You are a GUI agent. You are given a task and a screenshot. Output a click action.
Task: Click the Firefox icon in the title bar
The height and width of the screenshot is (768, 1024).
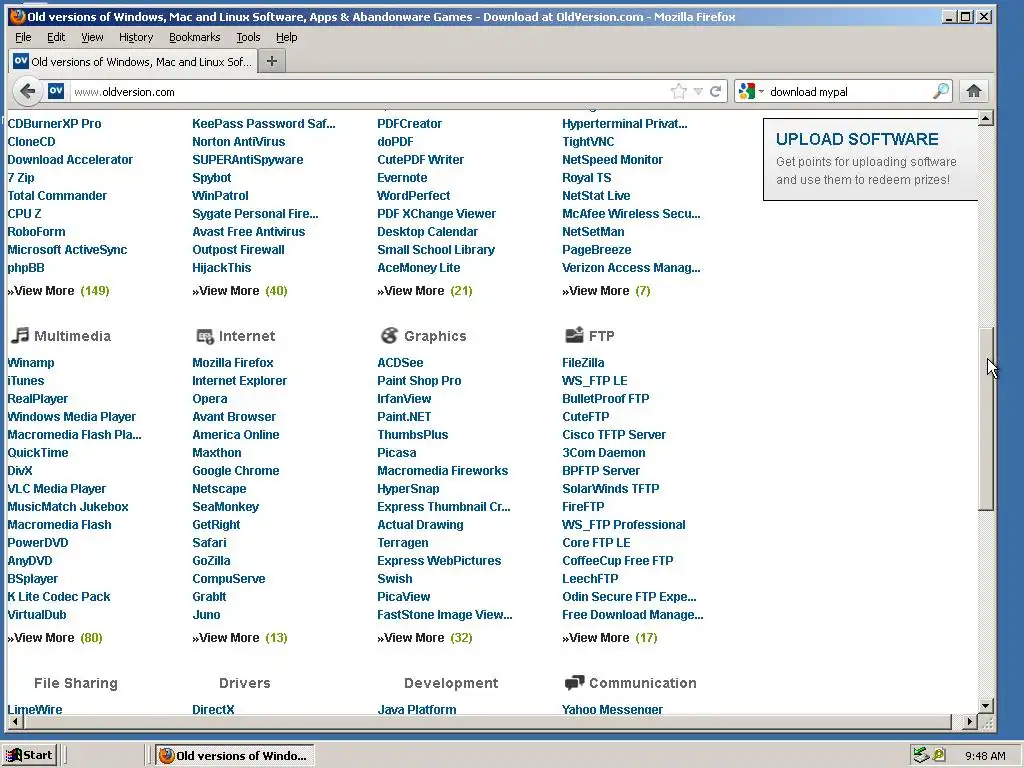[x=18, y=16]
